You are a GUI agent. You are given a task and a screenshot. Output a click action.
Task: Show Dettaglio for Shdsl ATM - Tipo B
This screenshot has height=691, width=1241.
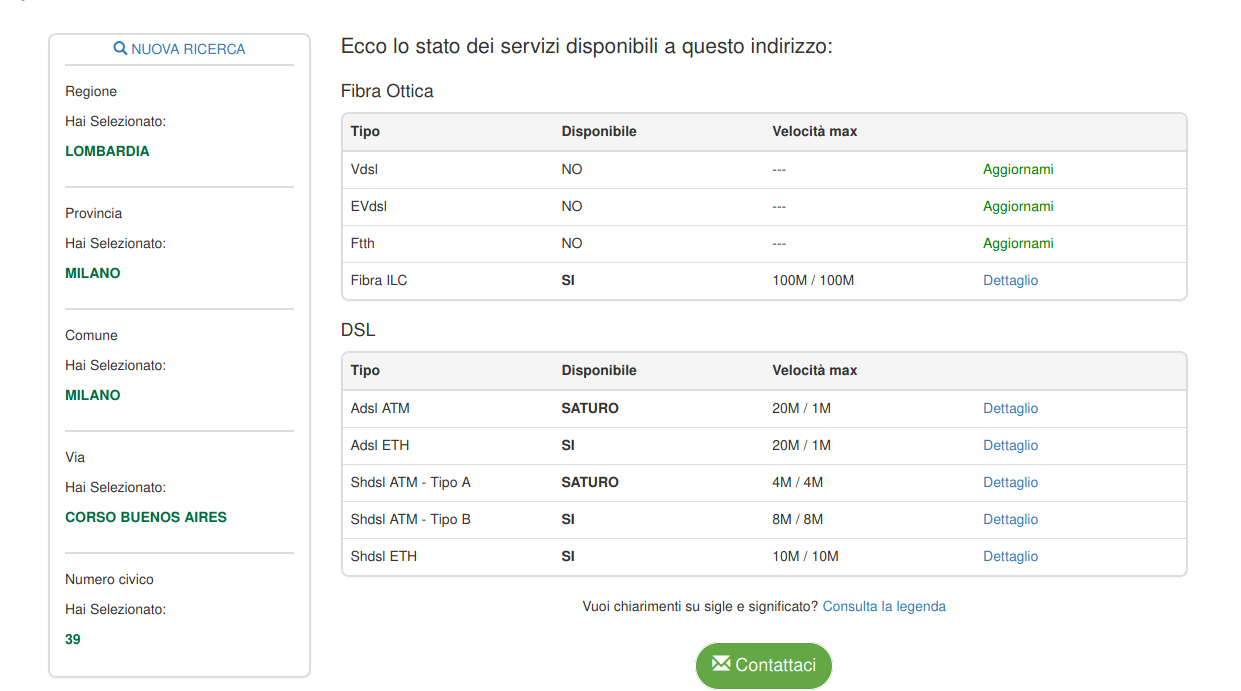[1010, 520]
